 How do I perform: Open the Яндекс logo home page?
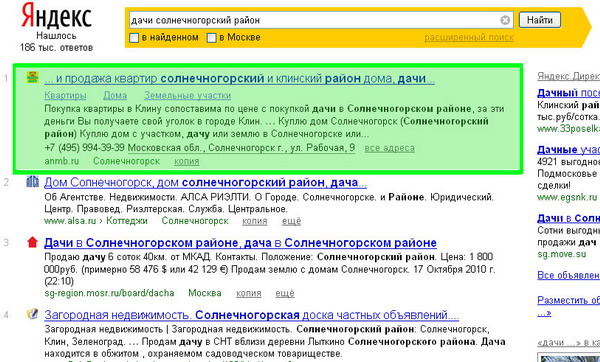(57, 16)
